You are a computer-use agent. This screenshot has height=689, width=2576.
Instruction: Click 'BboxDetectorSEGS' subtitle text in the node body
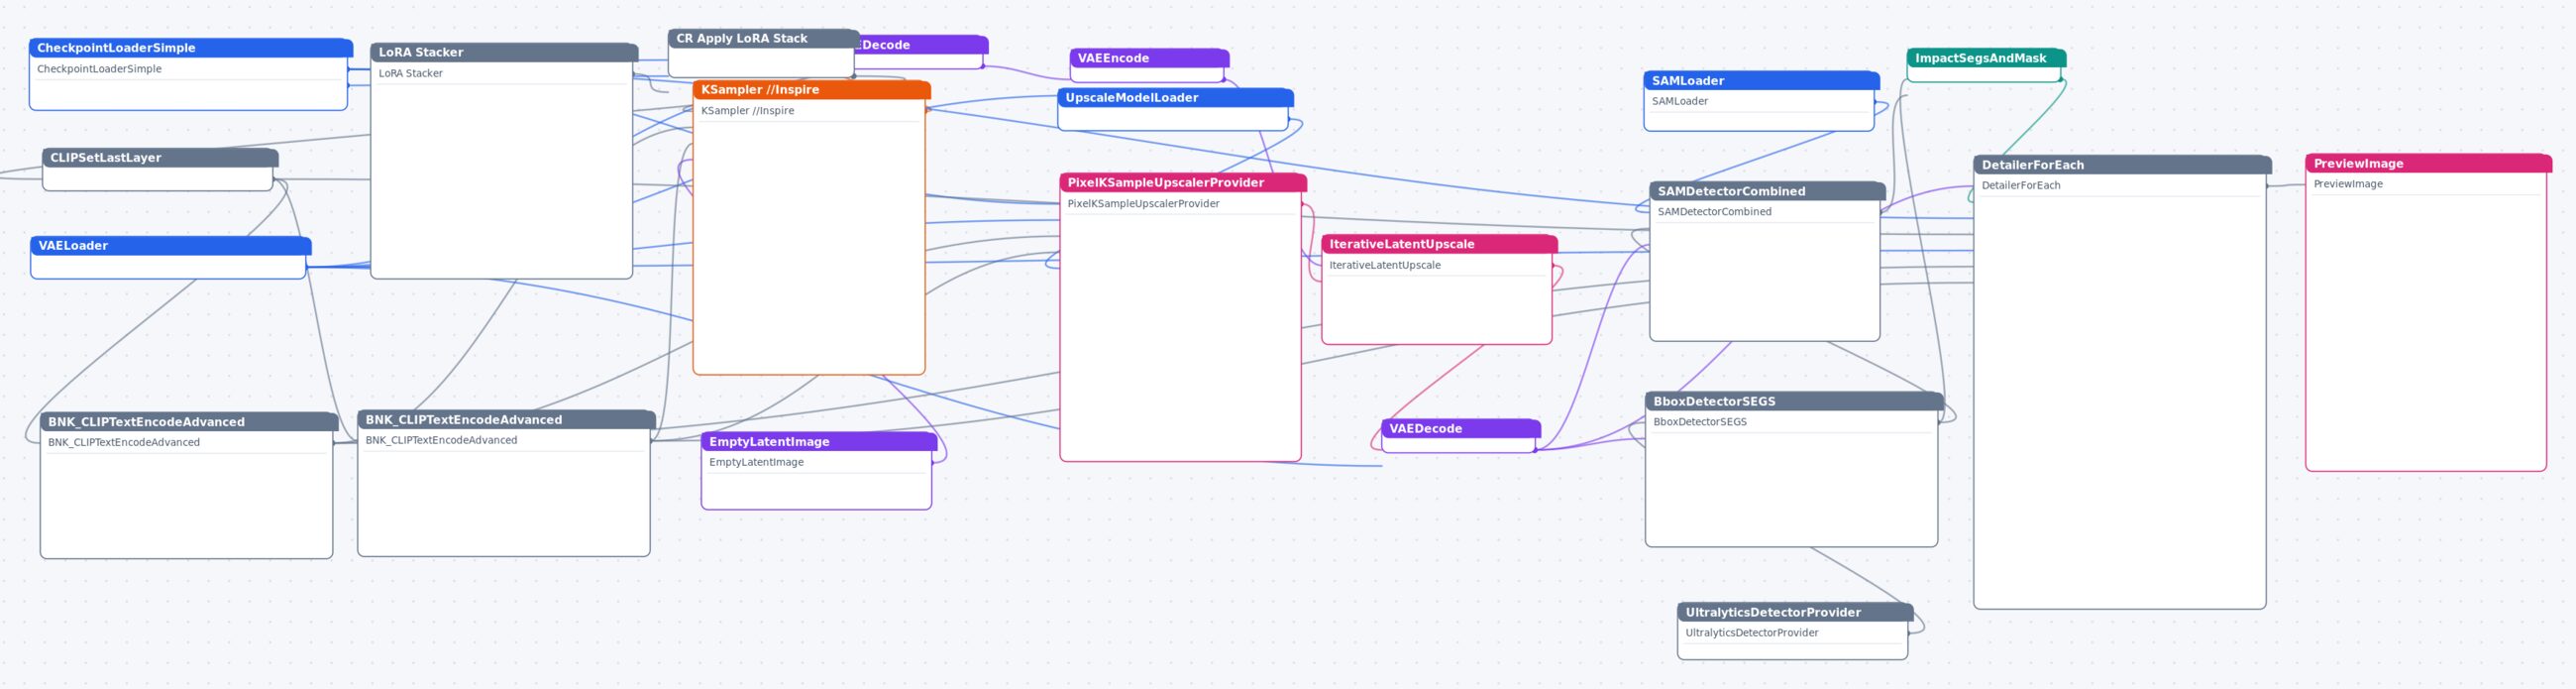[1699, 422]
